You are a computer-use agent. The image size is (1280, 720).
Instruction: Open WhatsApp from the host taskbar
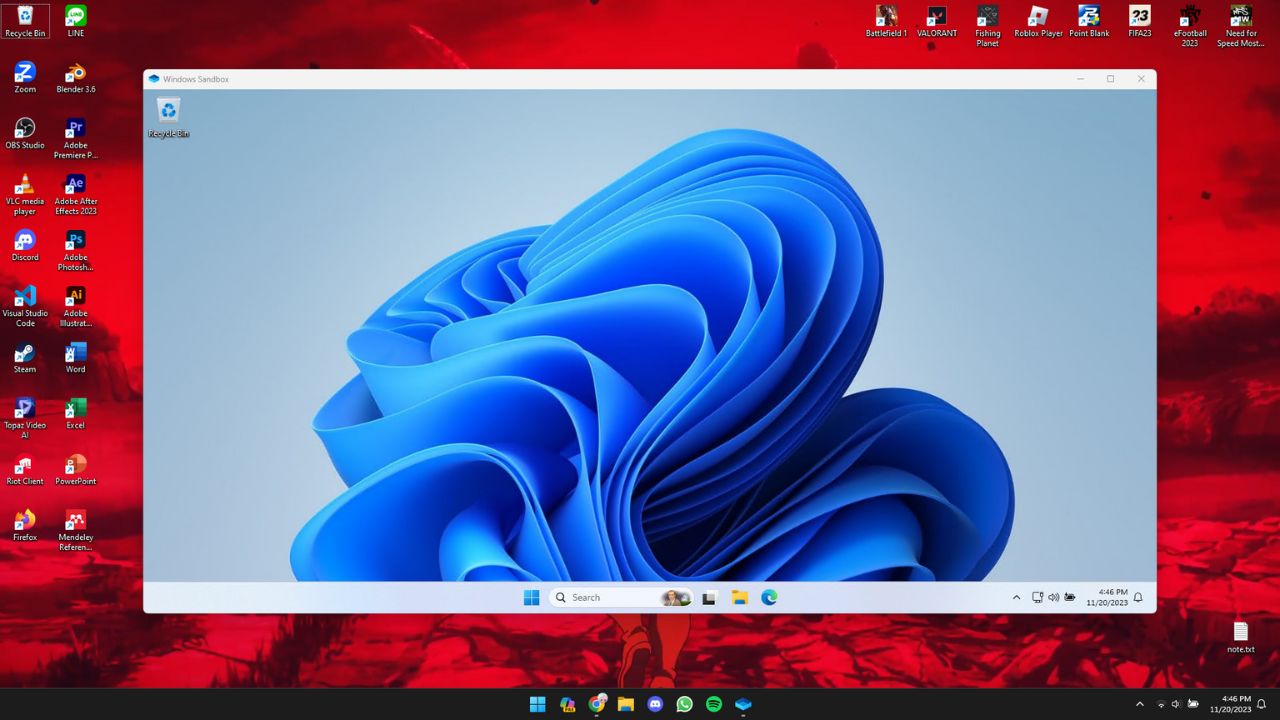tap(684, 704)
